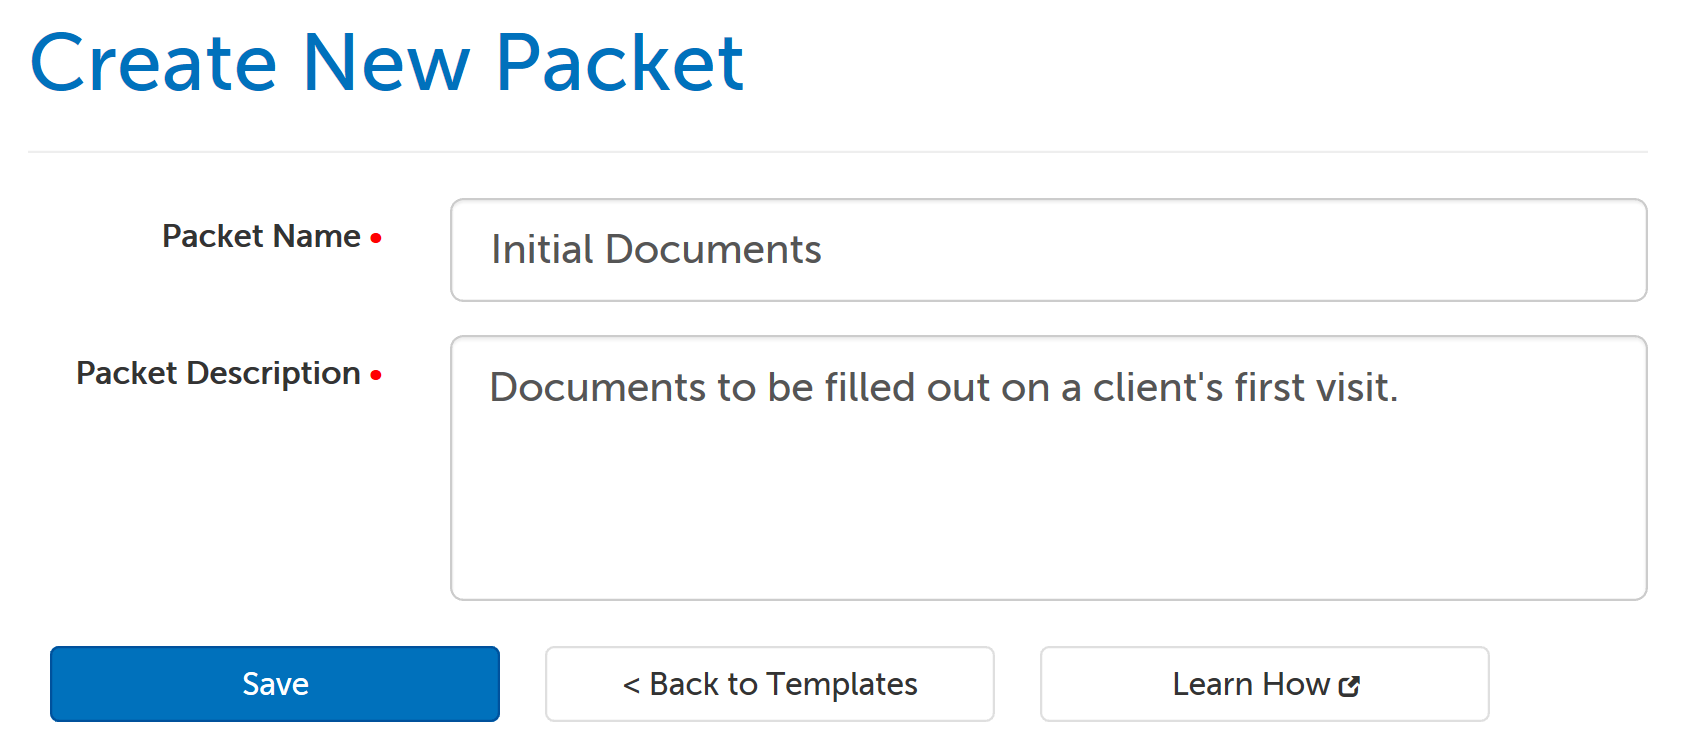Click the Packet Description label
This screenshot has width=1696, height=751.
[219, 374]
